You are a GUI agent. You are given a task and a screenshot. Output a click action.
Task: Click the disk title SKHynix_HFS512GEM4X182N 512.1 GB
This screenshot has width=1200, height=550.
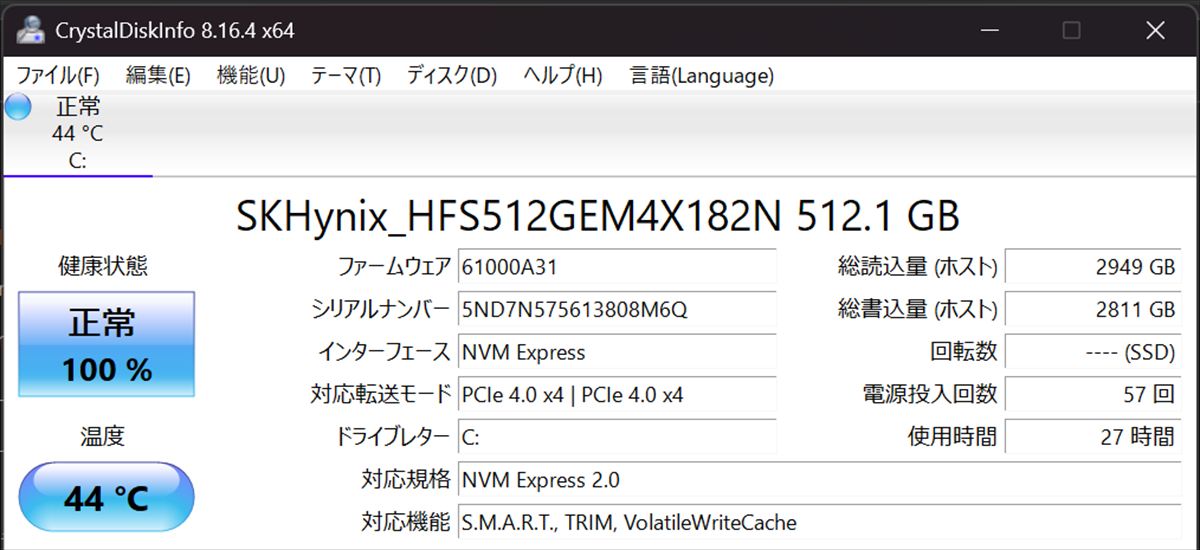pyautogui.click(x=598, y=215)
